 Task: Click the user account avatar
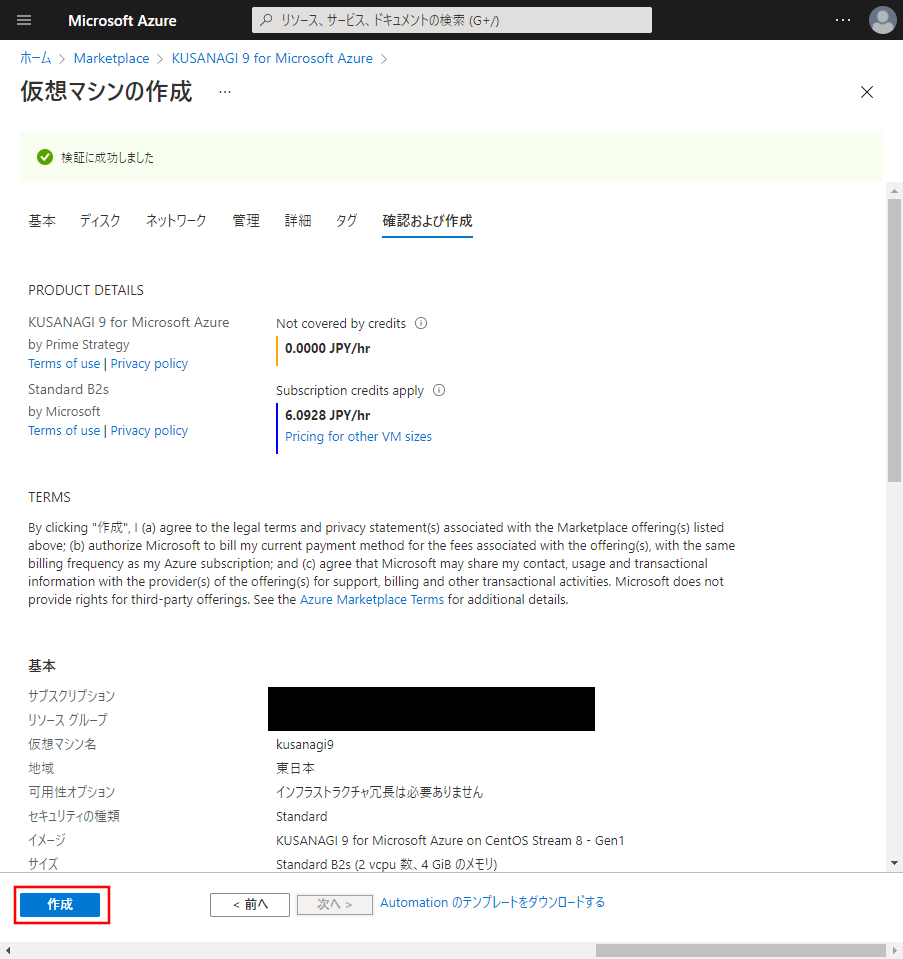click(882, 20)
